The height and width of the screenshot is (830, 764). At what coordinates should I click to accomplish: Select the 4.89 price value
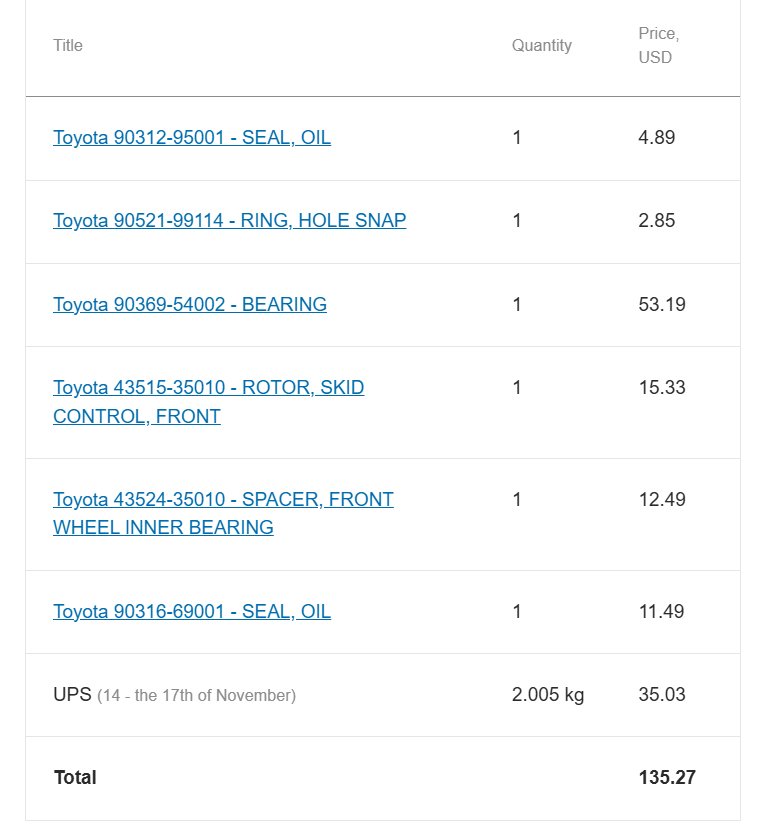[657, 138]
